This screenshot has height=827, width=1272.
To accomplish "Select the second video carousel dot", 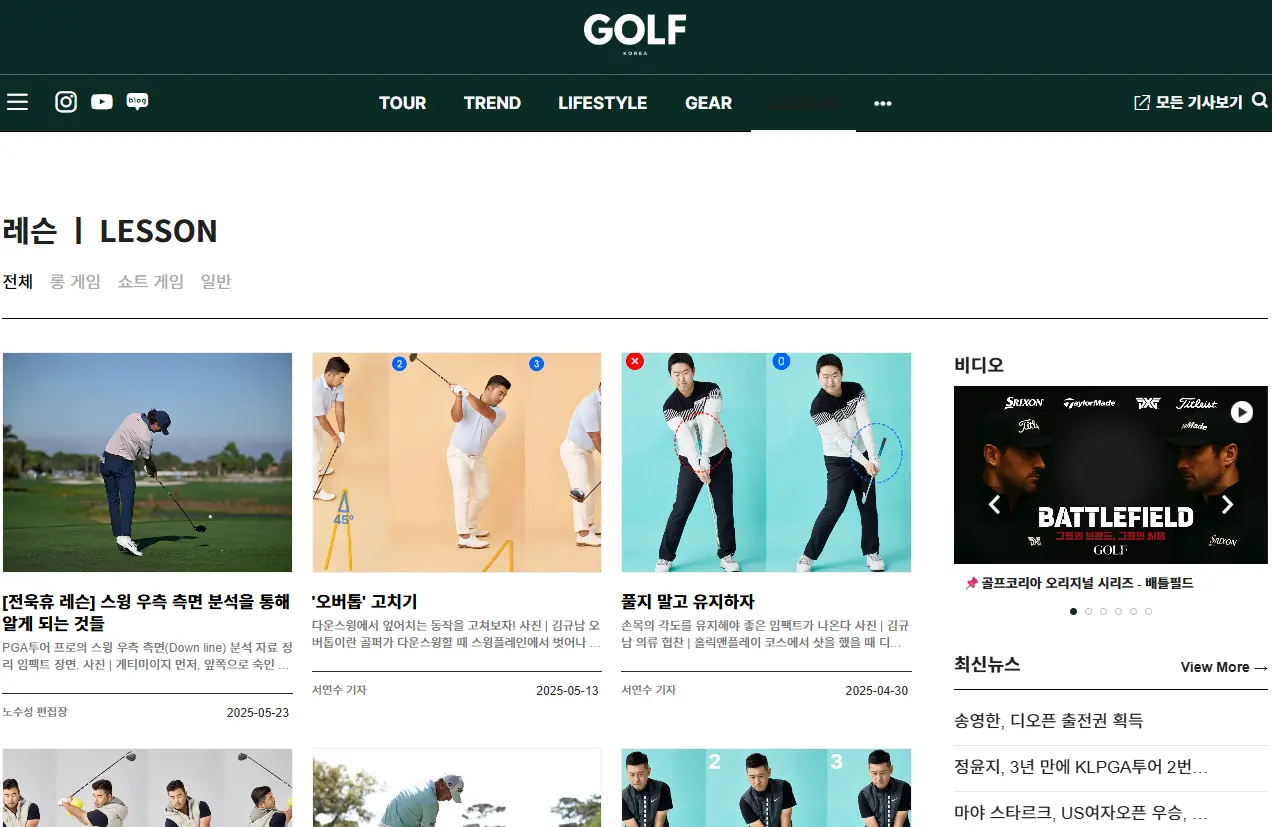I will [x=1089, y=611].
